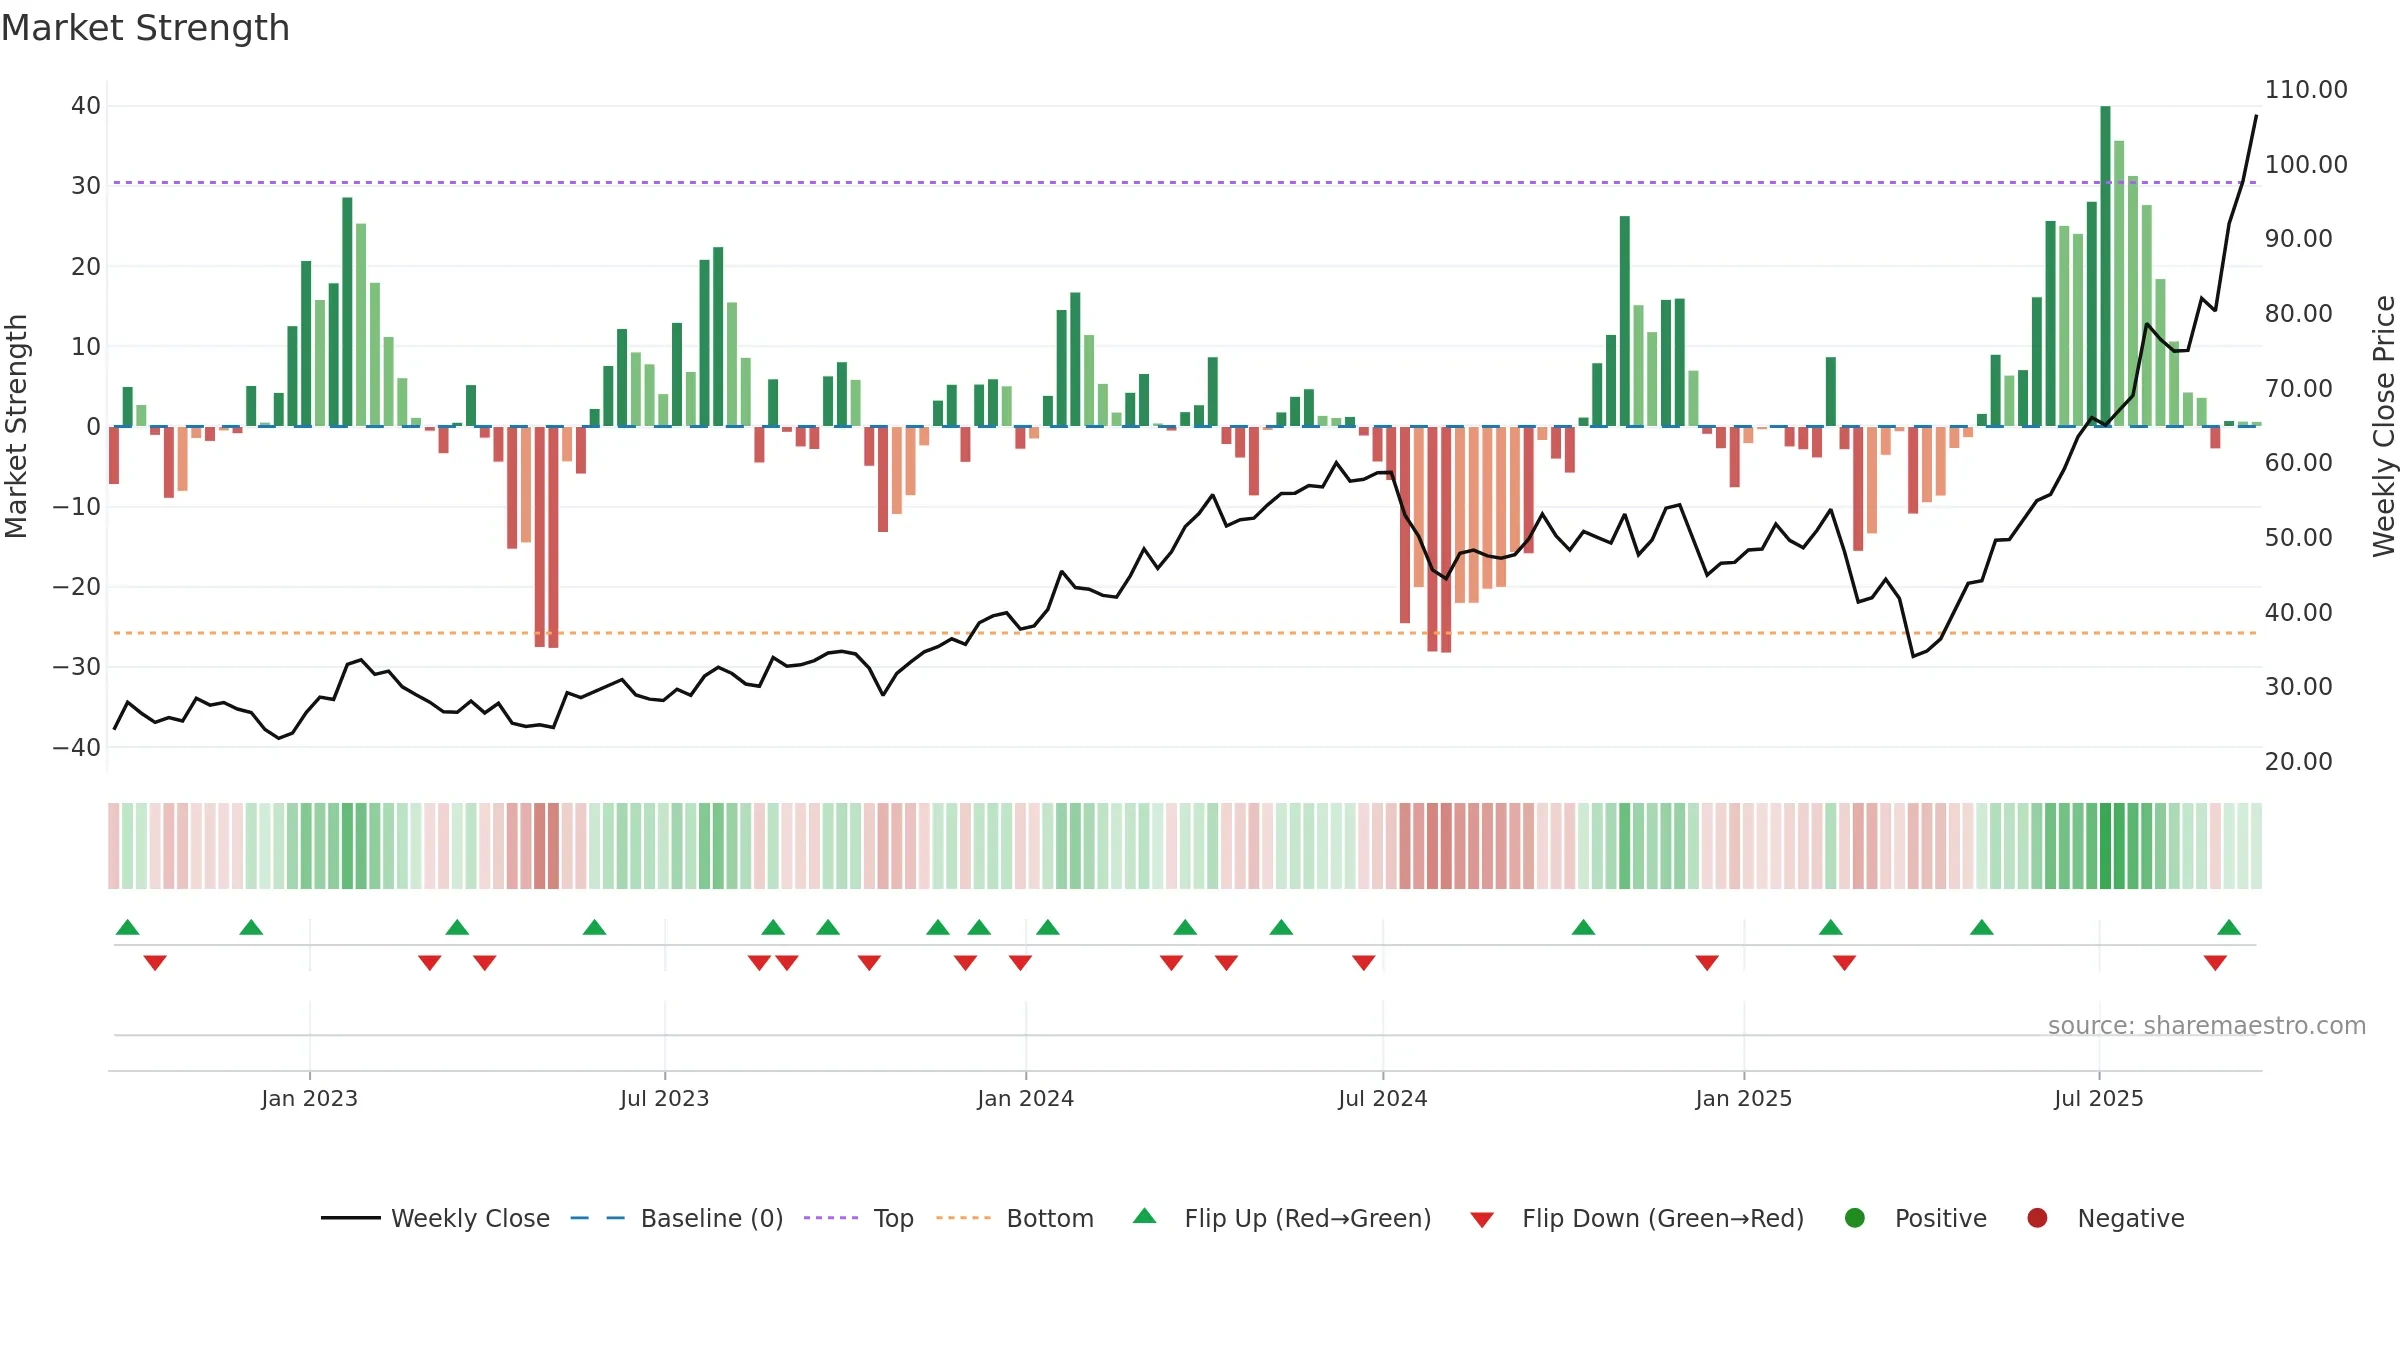Click the Positive legend label
This screenshot has width=2400, height=1350.
[x=1941, y=1218]
